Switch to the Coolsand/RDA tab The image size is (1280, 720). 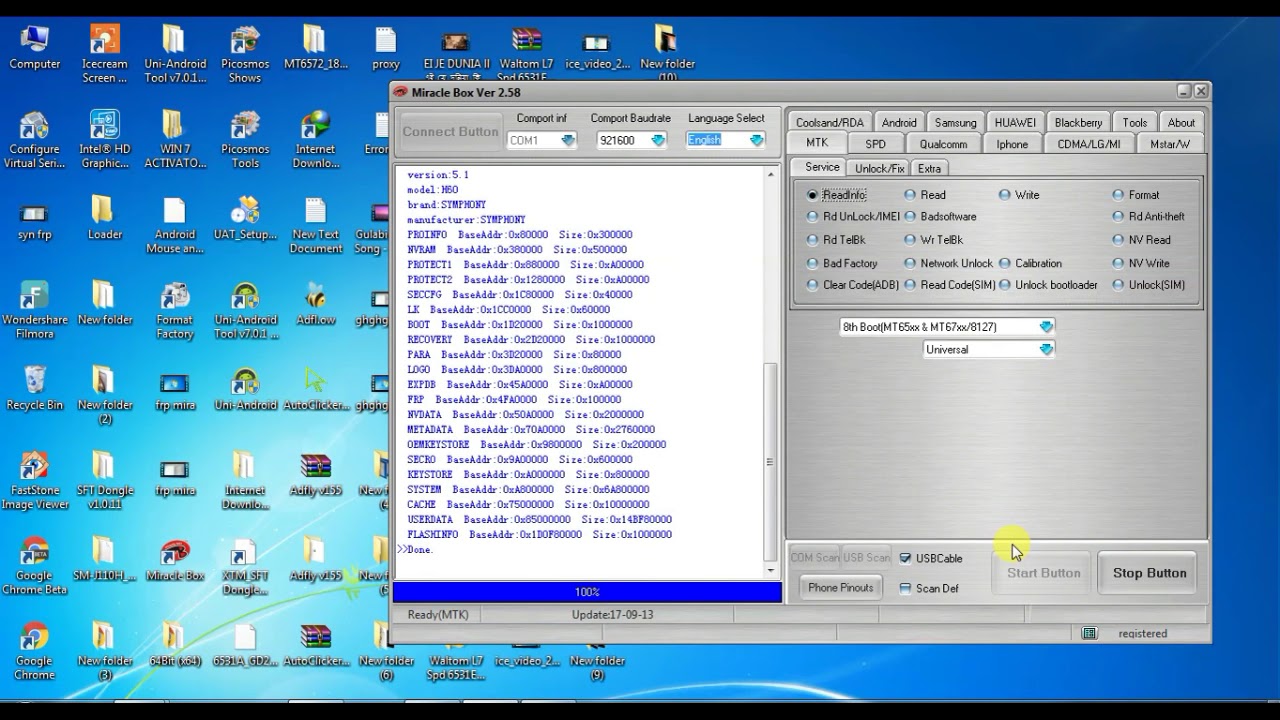(829, 123)
